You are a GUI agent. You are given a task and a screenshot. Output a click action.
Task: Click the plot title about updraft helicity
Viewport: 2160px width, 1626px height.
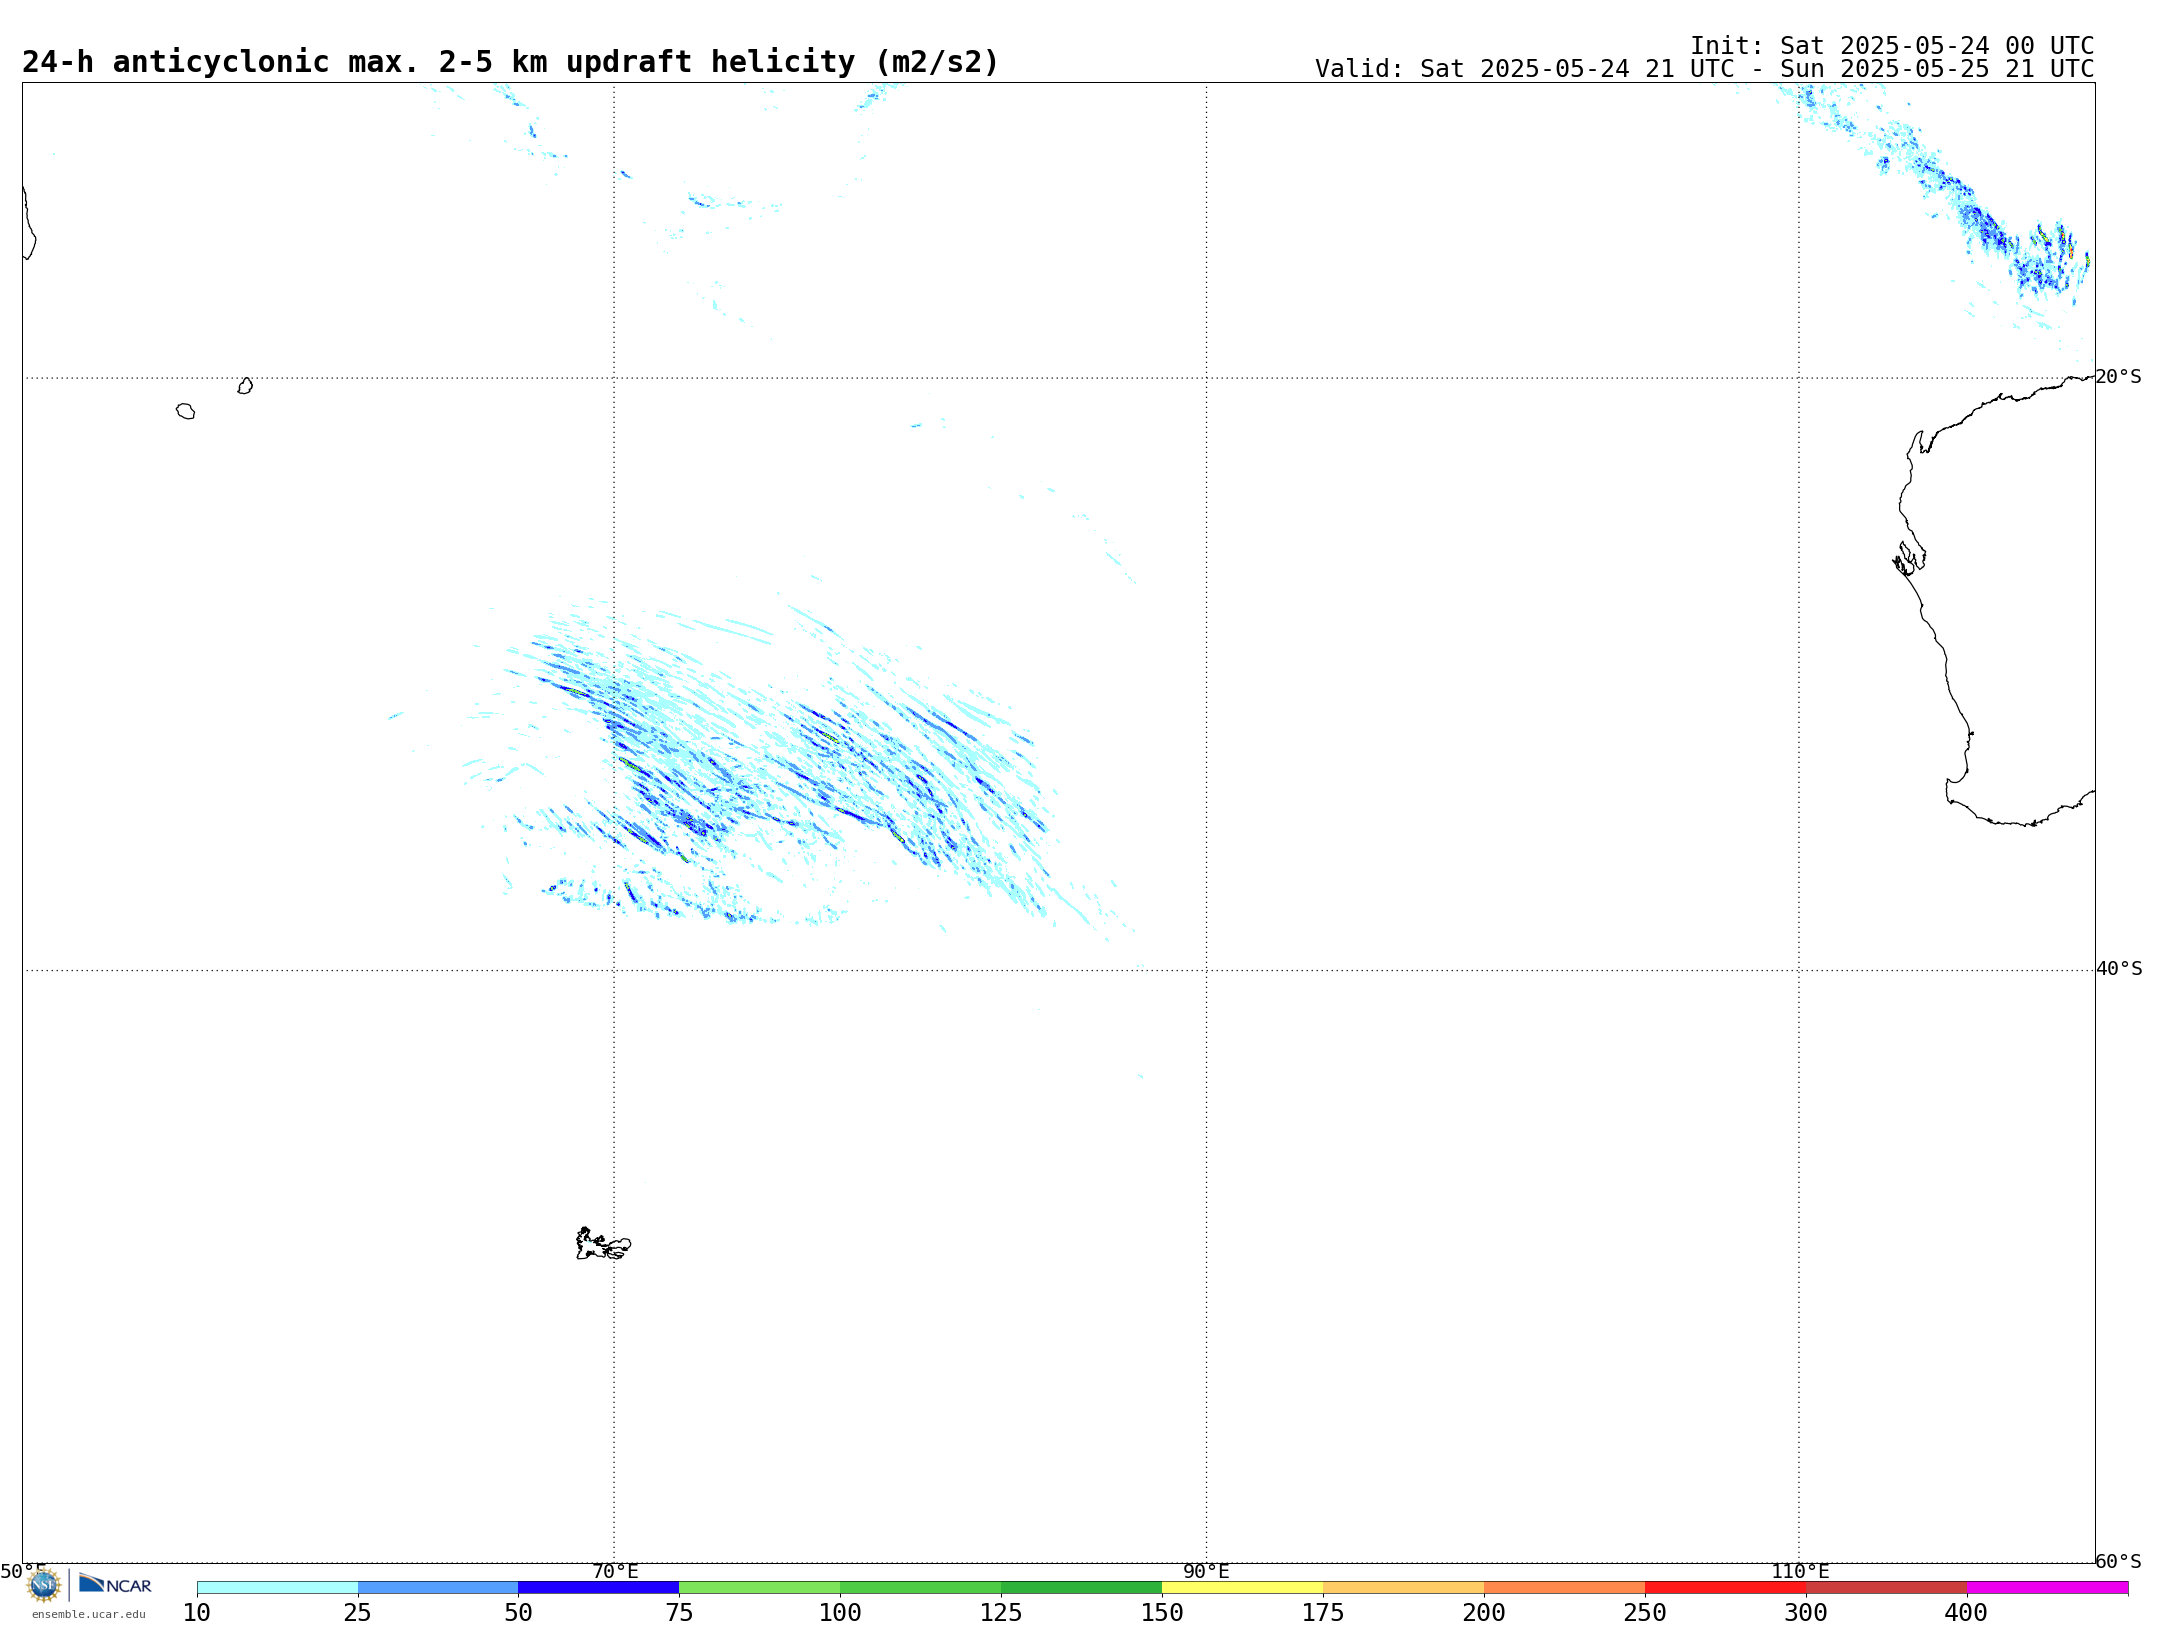510,62
